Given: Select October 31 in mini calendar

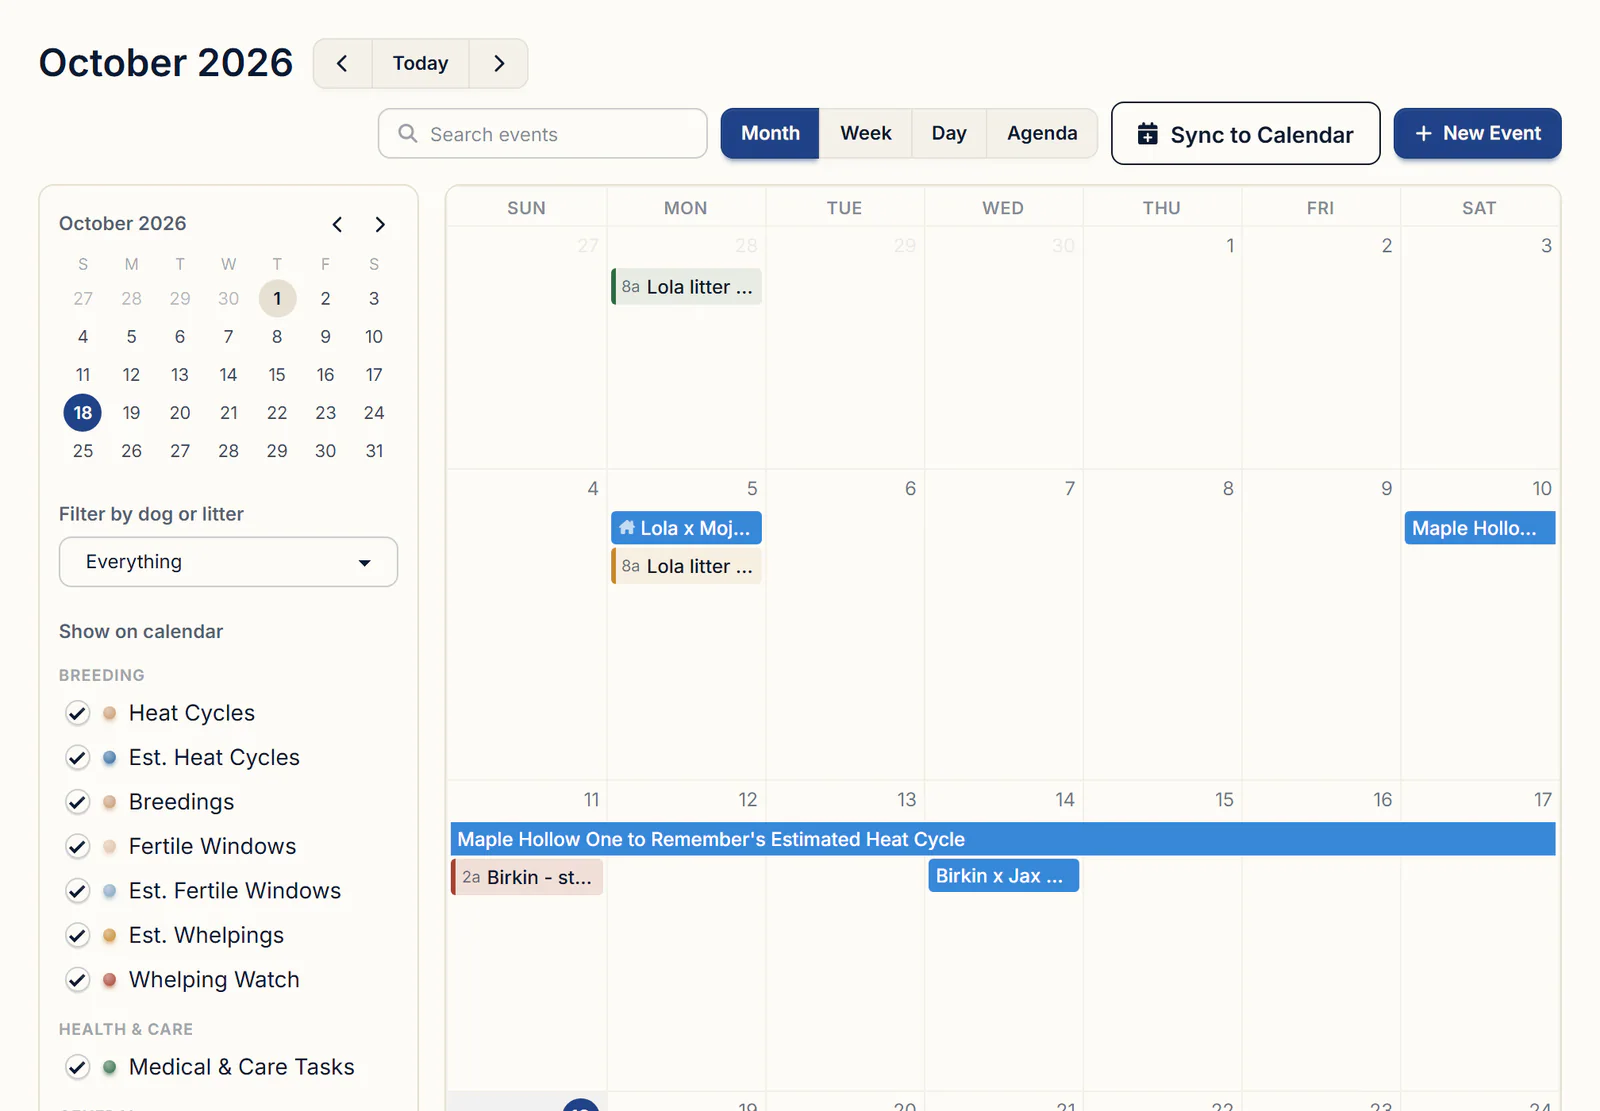Looking at the screenshot, I should point(374,451).
